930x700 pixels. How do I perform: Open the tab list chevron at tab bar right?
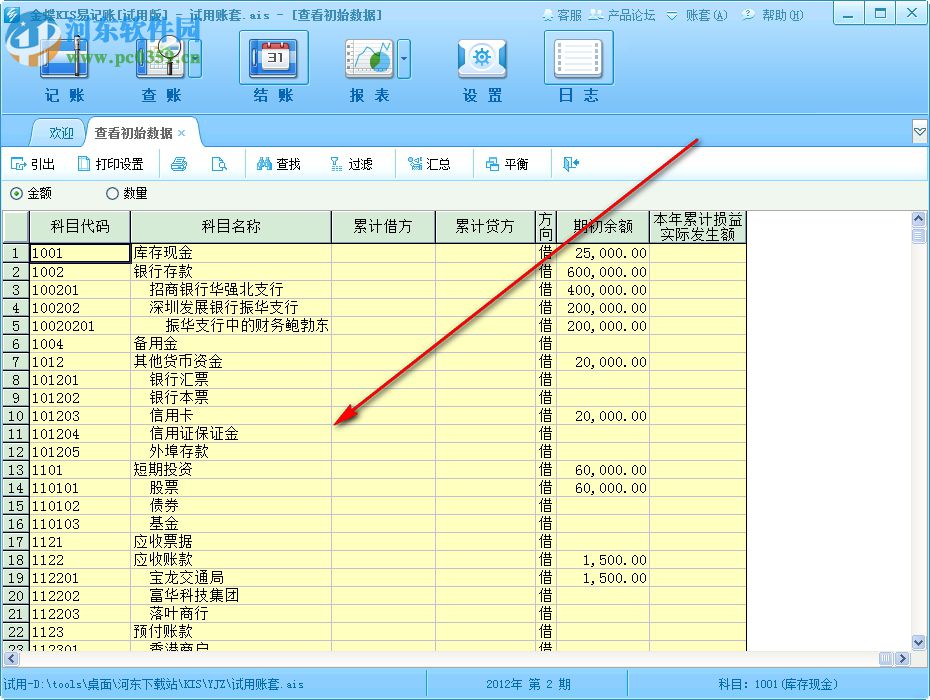(918, 131)
